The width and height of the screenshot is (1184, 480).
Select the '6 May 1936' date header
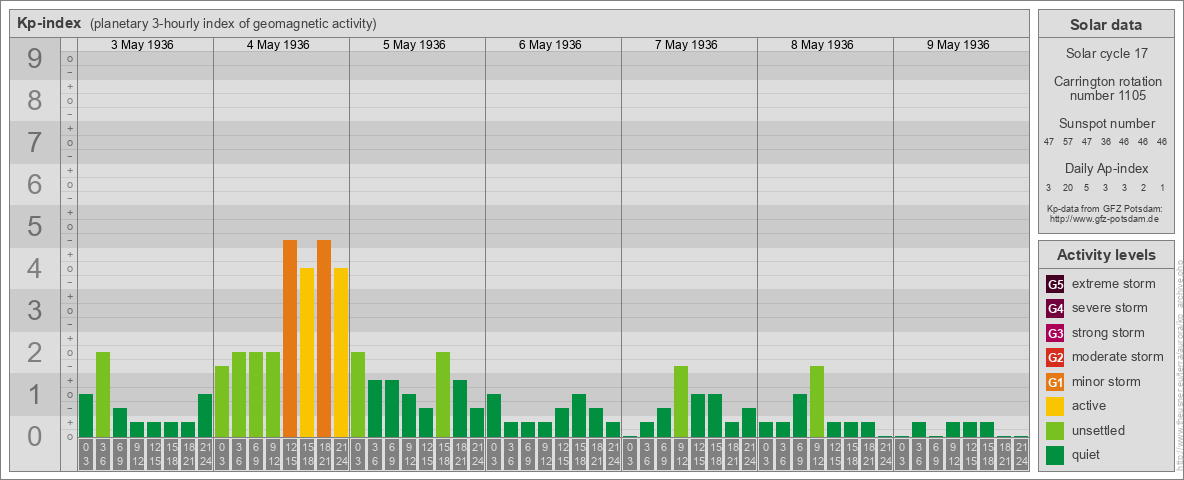pyautogui.click(x=550, y=45)
